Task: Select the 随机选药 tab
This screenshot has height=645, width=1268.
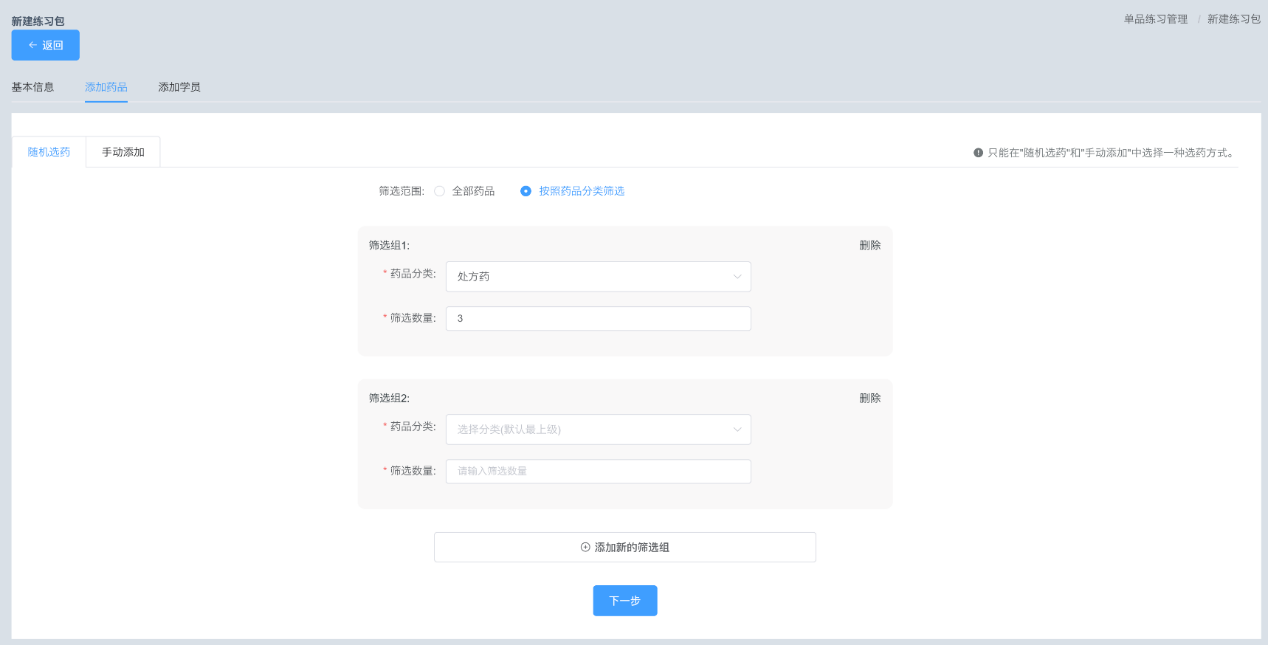Action: 49,152
